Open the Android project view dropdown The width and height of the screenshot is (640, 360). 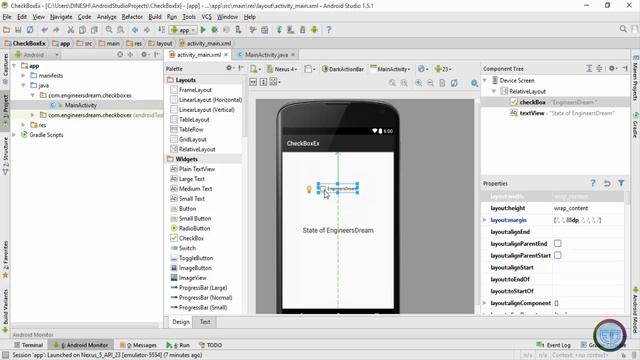click(x=37, y=55)
